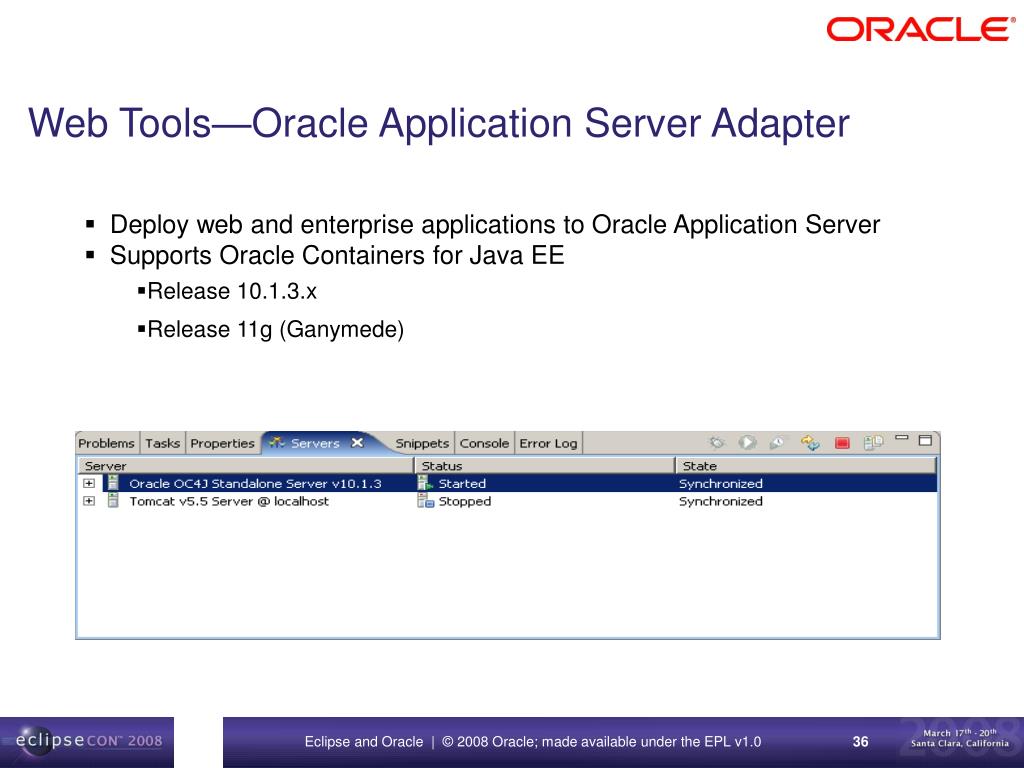
Task: Open the Tasks tab
Action: 162,443
